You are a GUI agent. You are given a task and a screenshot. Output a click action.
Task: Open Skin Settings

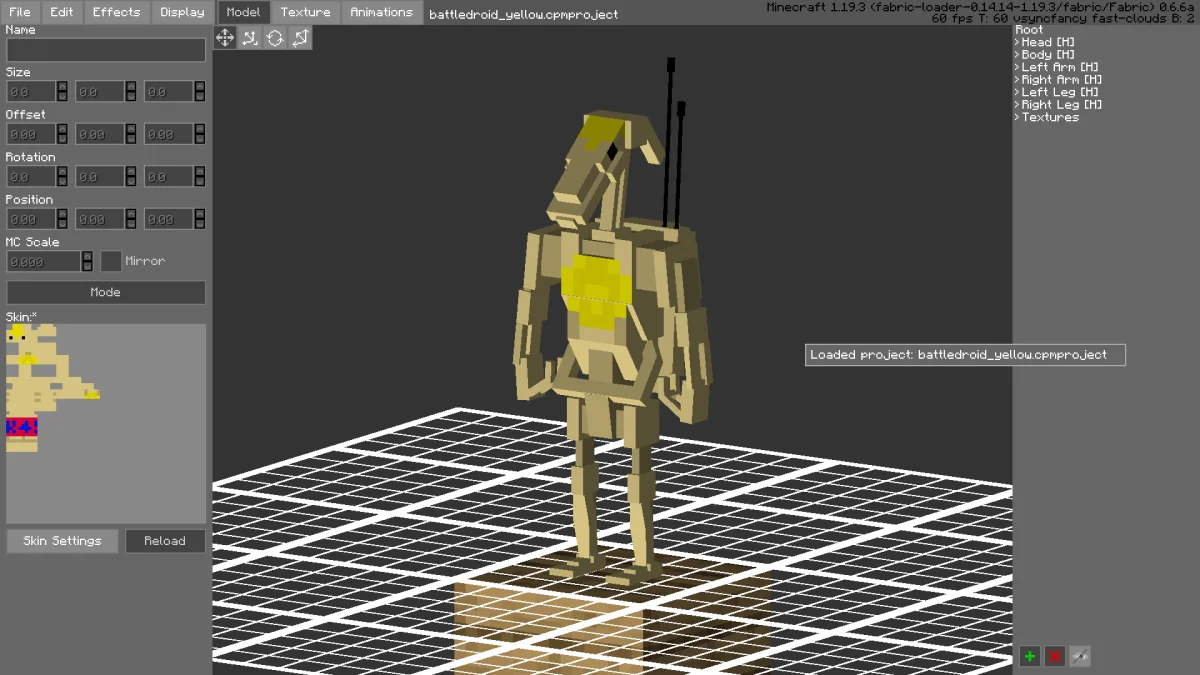point(62,541)
